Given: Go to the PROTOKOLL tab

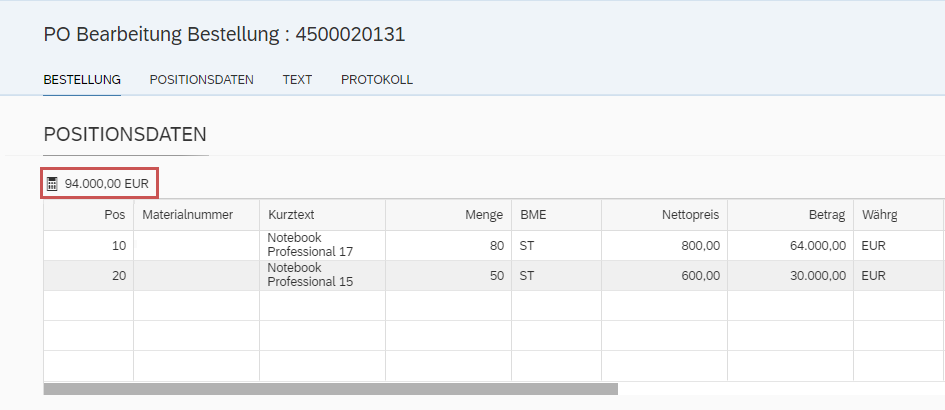Looking at the screenshot, I should [x=376, y=80].
